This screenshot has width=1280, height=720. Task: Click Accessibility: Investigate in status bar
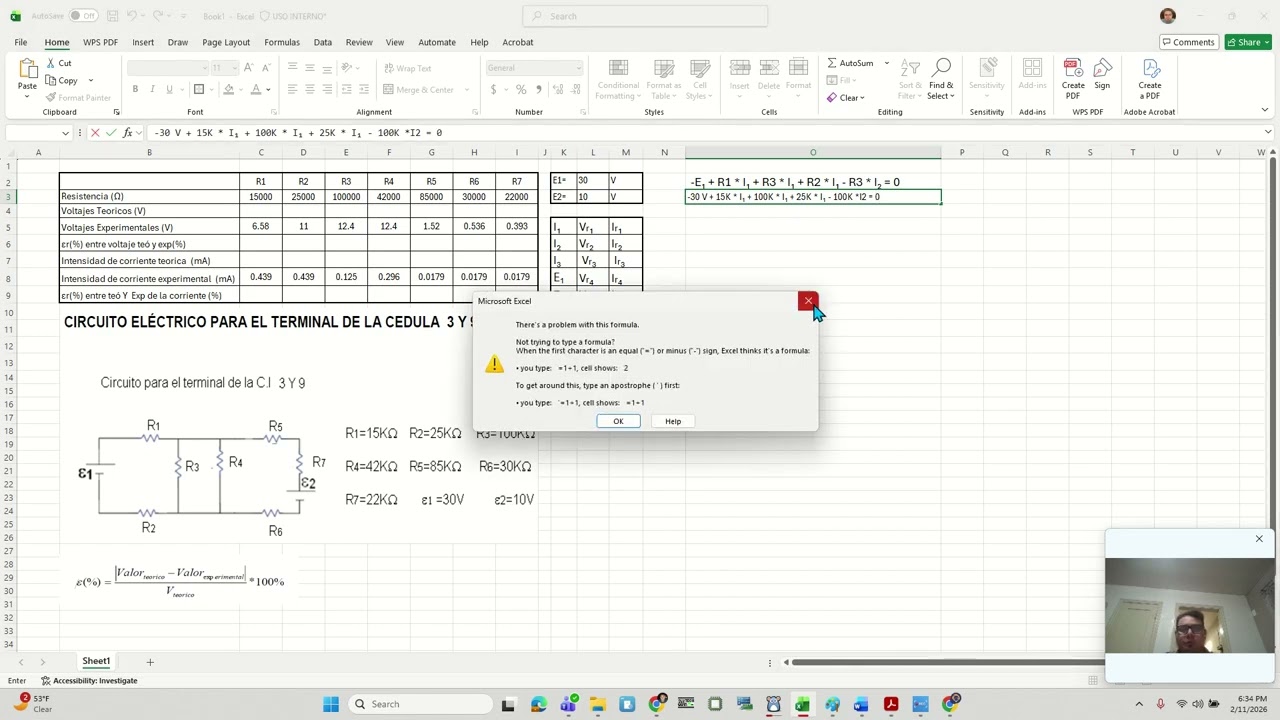89,681
